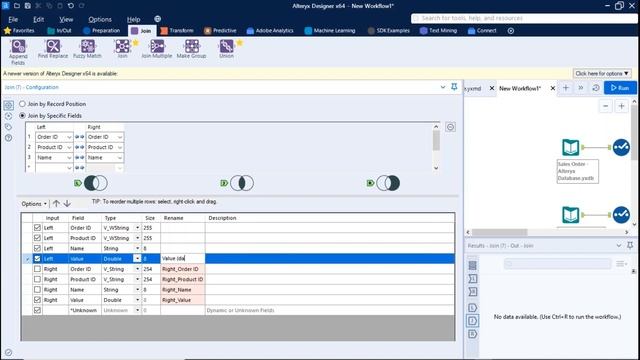Remove join row with minus circle
Viewport: 640px width, 360px height.
[x=450, y=127]
